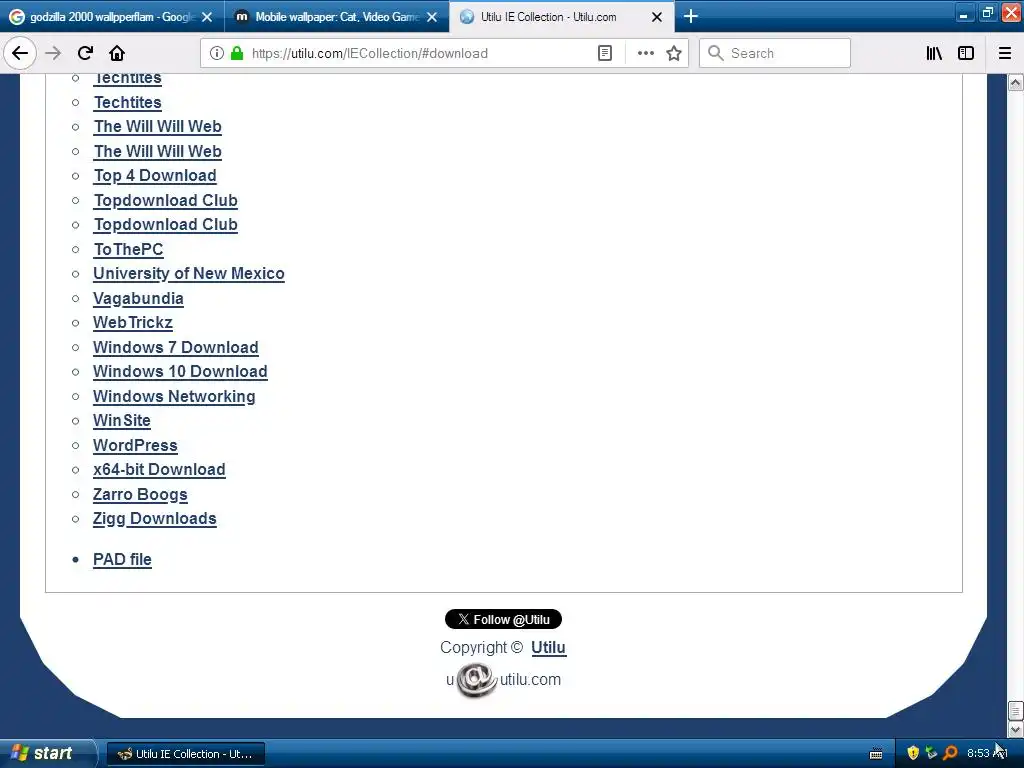Open the first full Techtites link
Screen dimensions: 1024x768
click(128, 103)
